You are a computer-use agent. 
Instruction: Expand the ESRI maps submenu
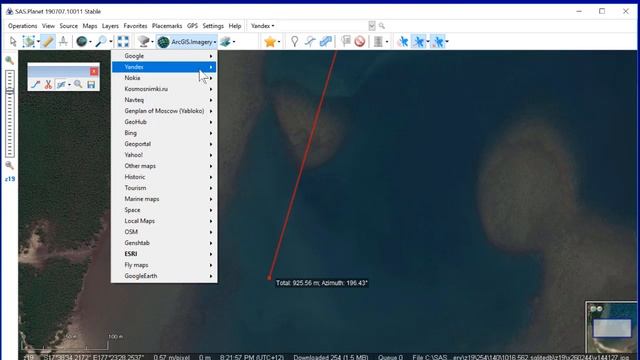(x=164, y=254)
